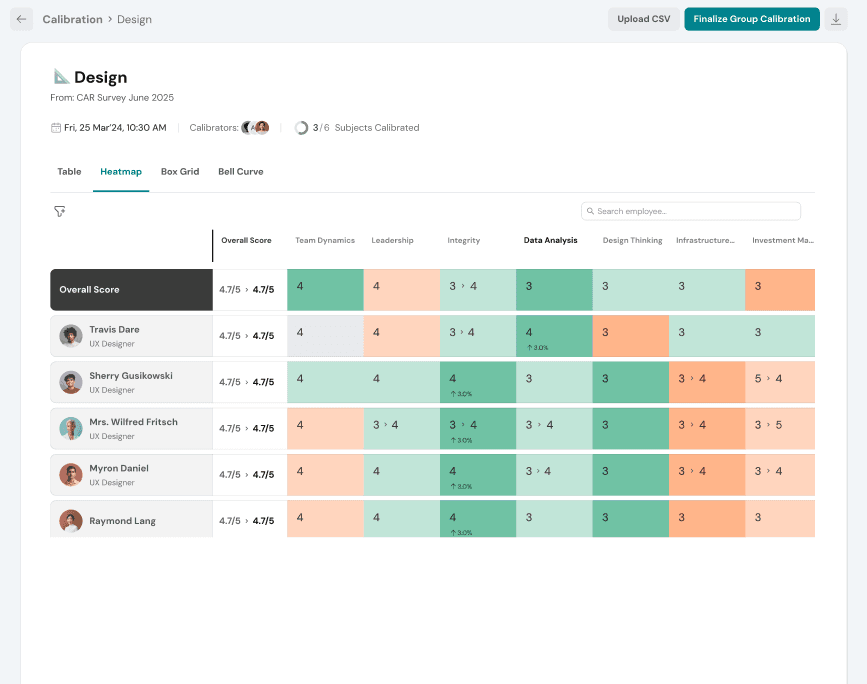Click the Calibration breadcrumb link
The image size is (867, 684).
coord(72,19)
